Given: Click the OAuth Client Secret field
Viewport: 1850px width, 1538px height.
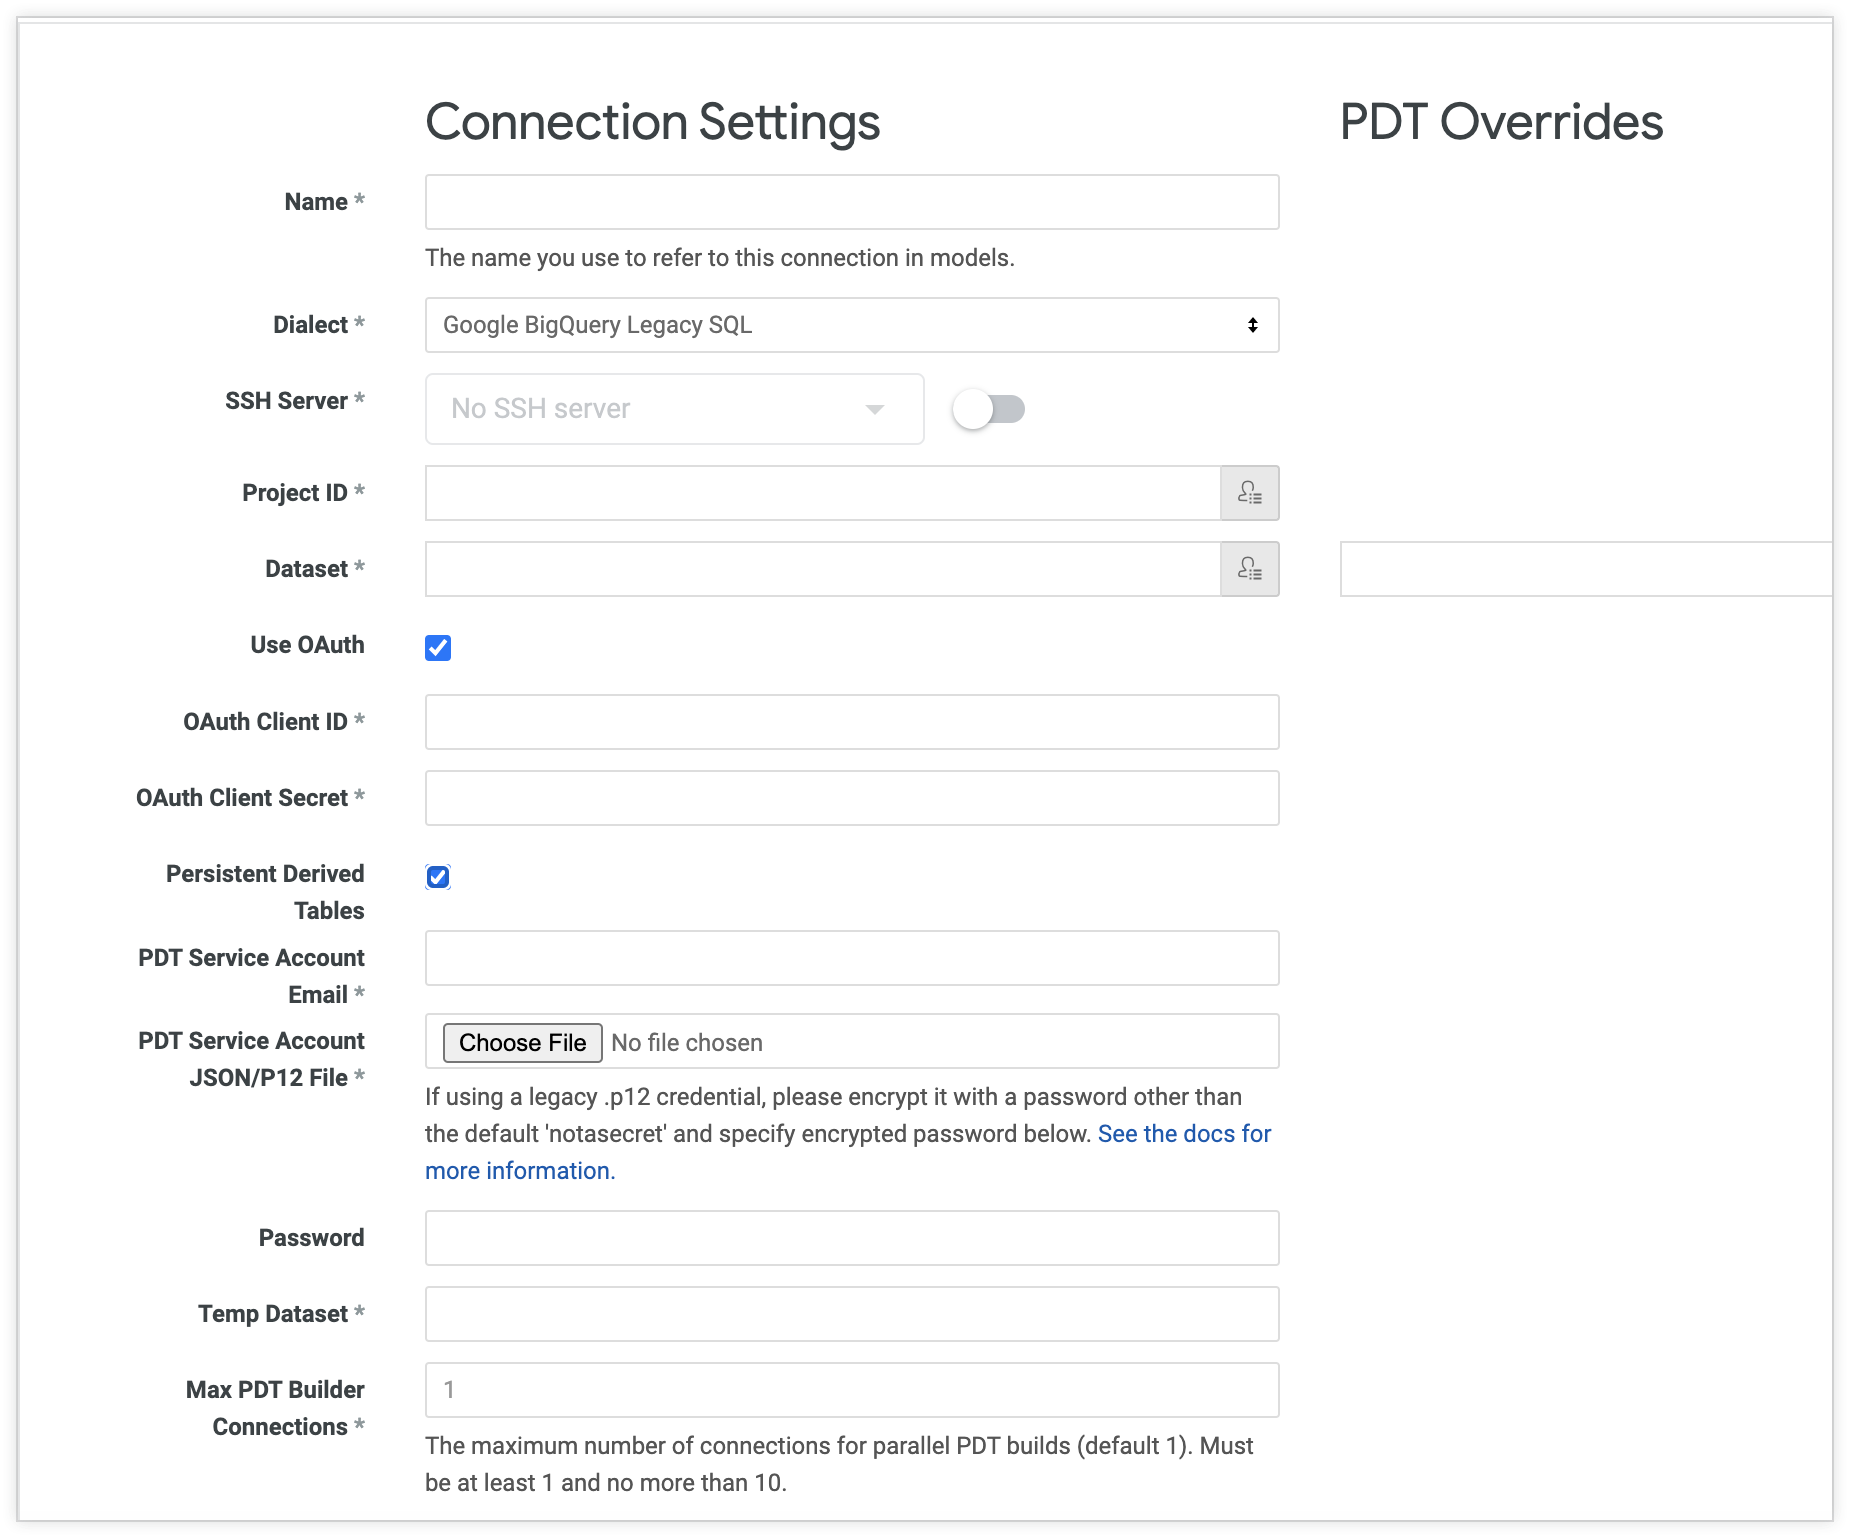Looking at the screenshot, I should [851, 798].
